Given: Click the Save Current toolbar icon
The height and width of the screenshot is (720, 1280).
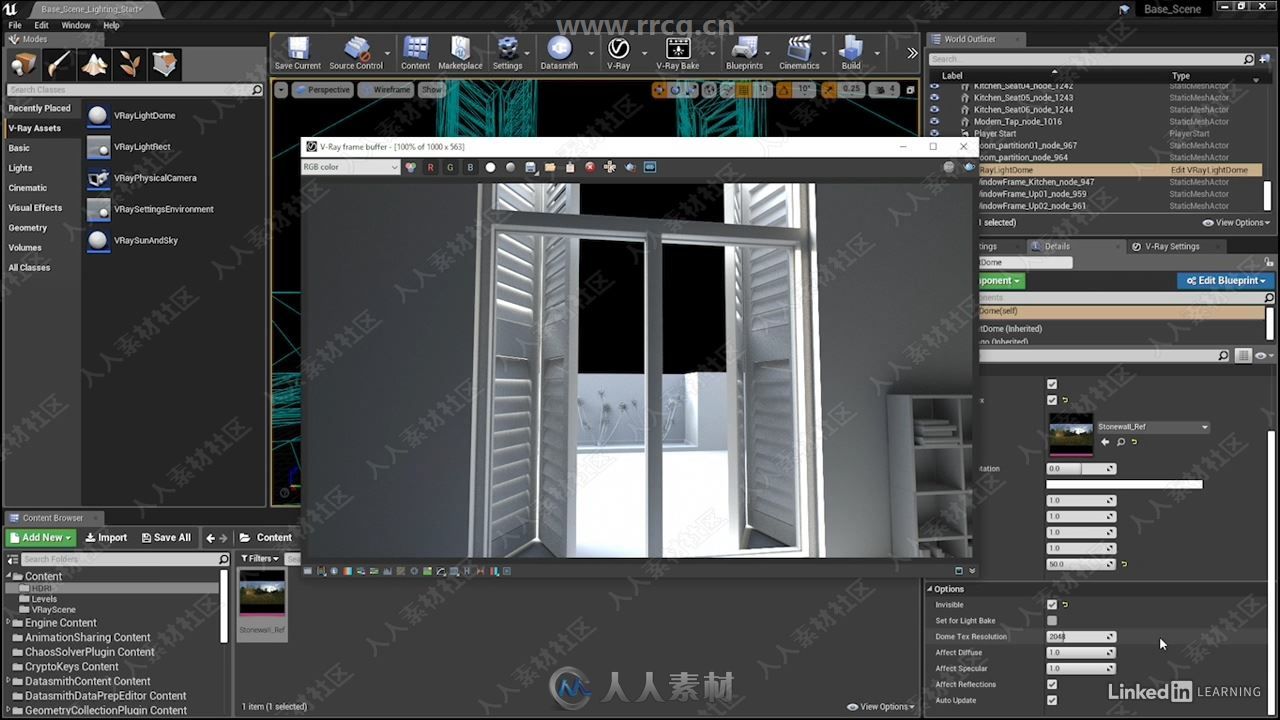Looking at the screenshot, I should click(x=298, y=53).
